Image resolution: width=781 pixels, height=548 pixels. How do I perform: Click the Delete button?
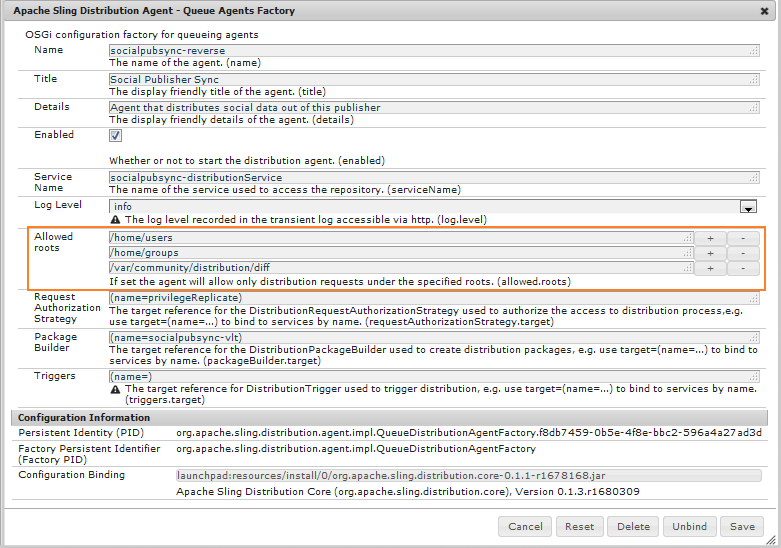(633, 527)
